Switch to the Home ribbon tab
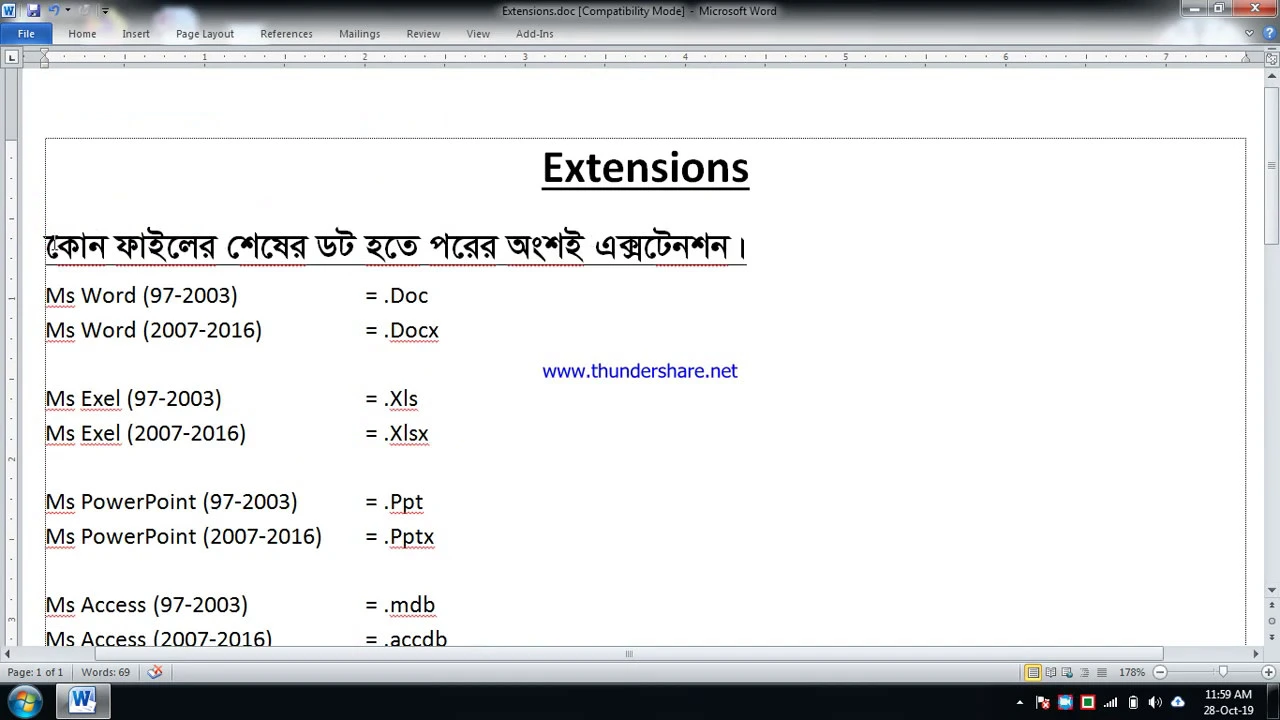This screenshot has width=1280, height=720. point(82,34)
